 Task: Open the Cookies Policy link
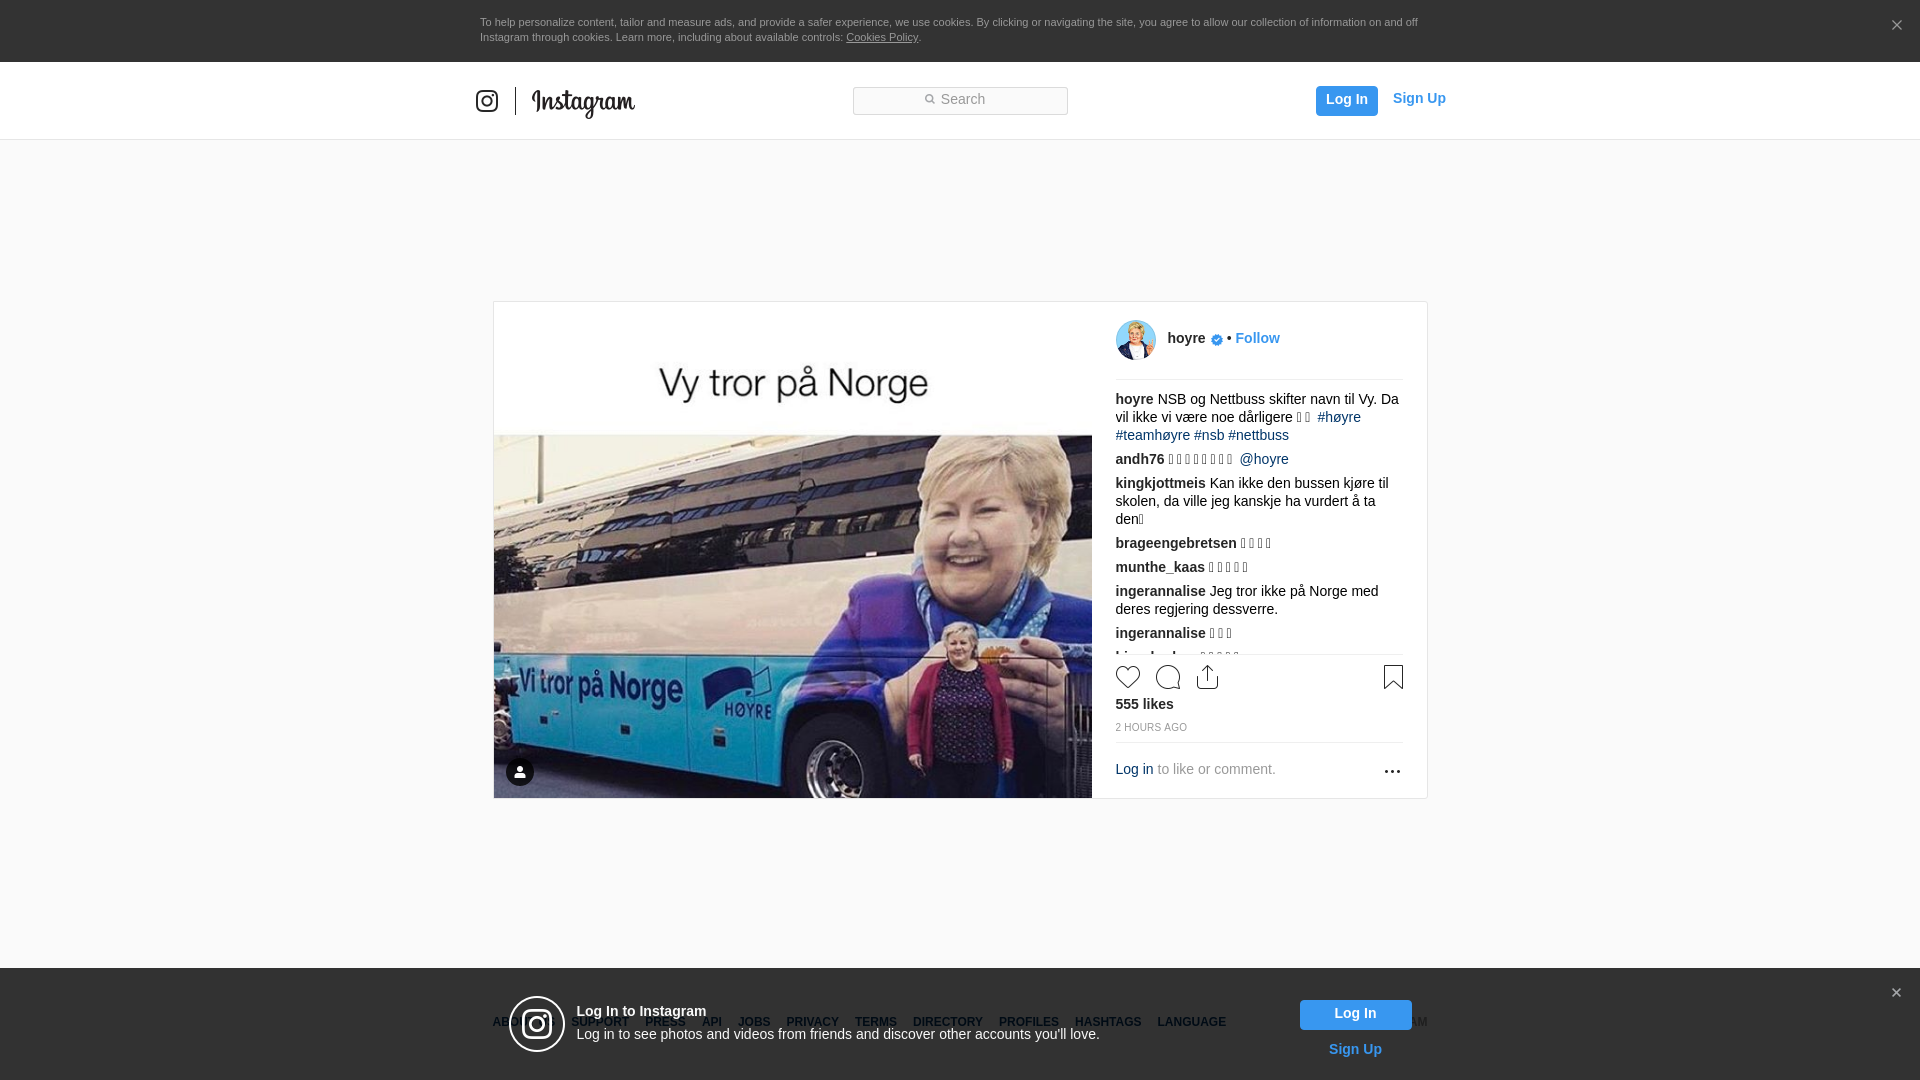(x=881, y=37)
